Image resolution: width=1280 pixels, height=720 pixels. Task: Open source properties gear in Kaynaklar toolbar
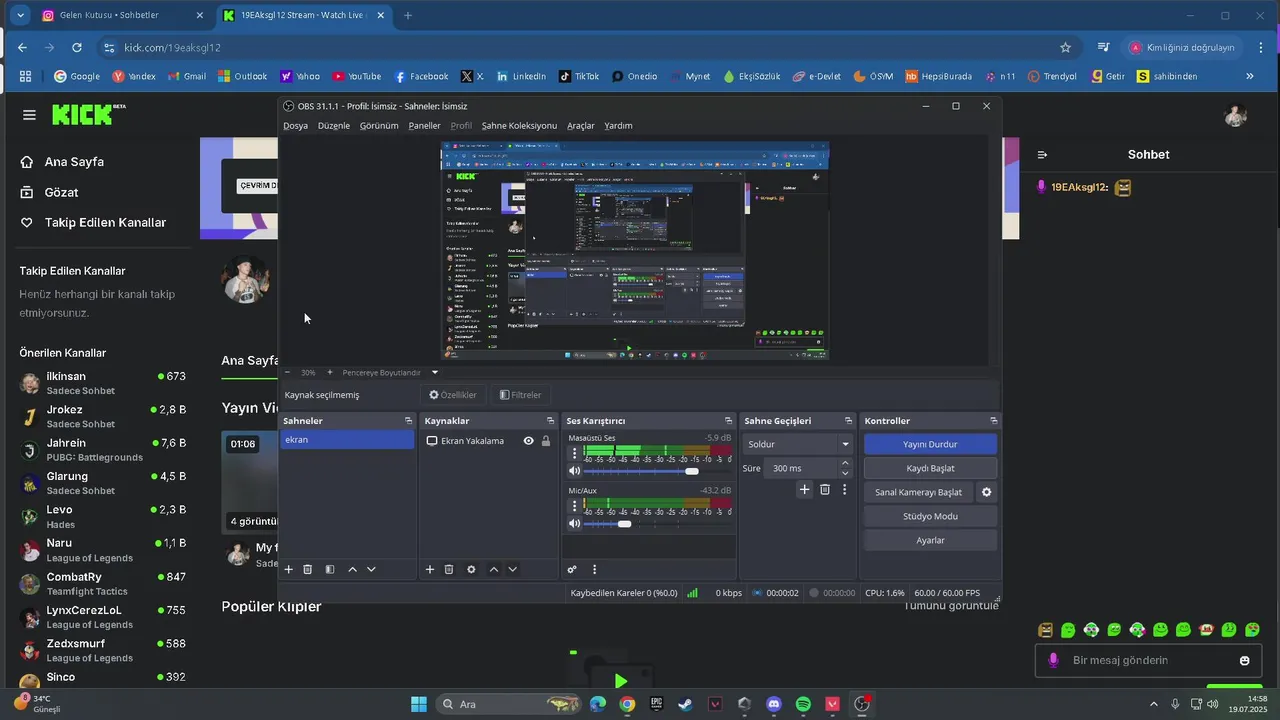[x=471, y=569]
